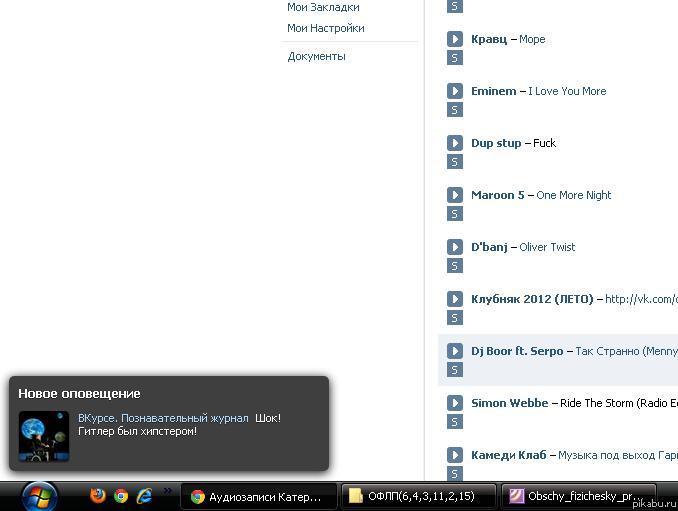Open the Мои Закладки menu item
The width and height of the screenshot is (678, 511).
323,7
